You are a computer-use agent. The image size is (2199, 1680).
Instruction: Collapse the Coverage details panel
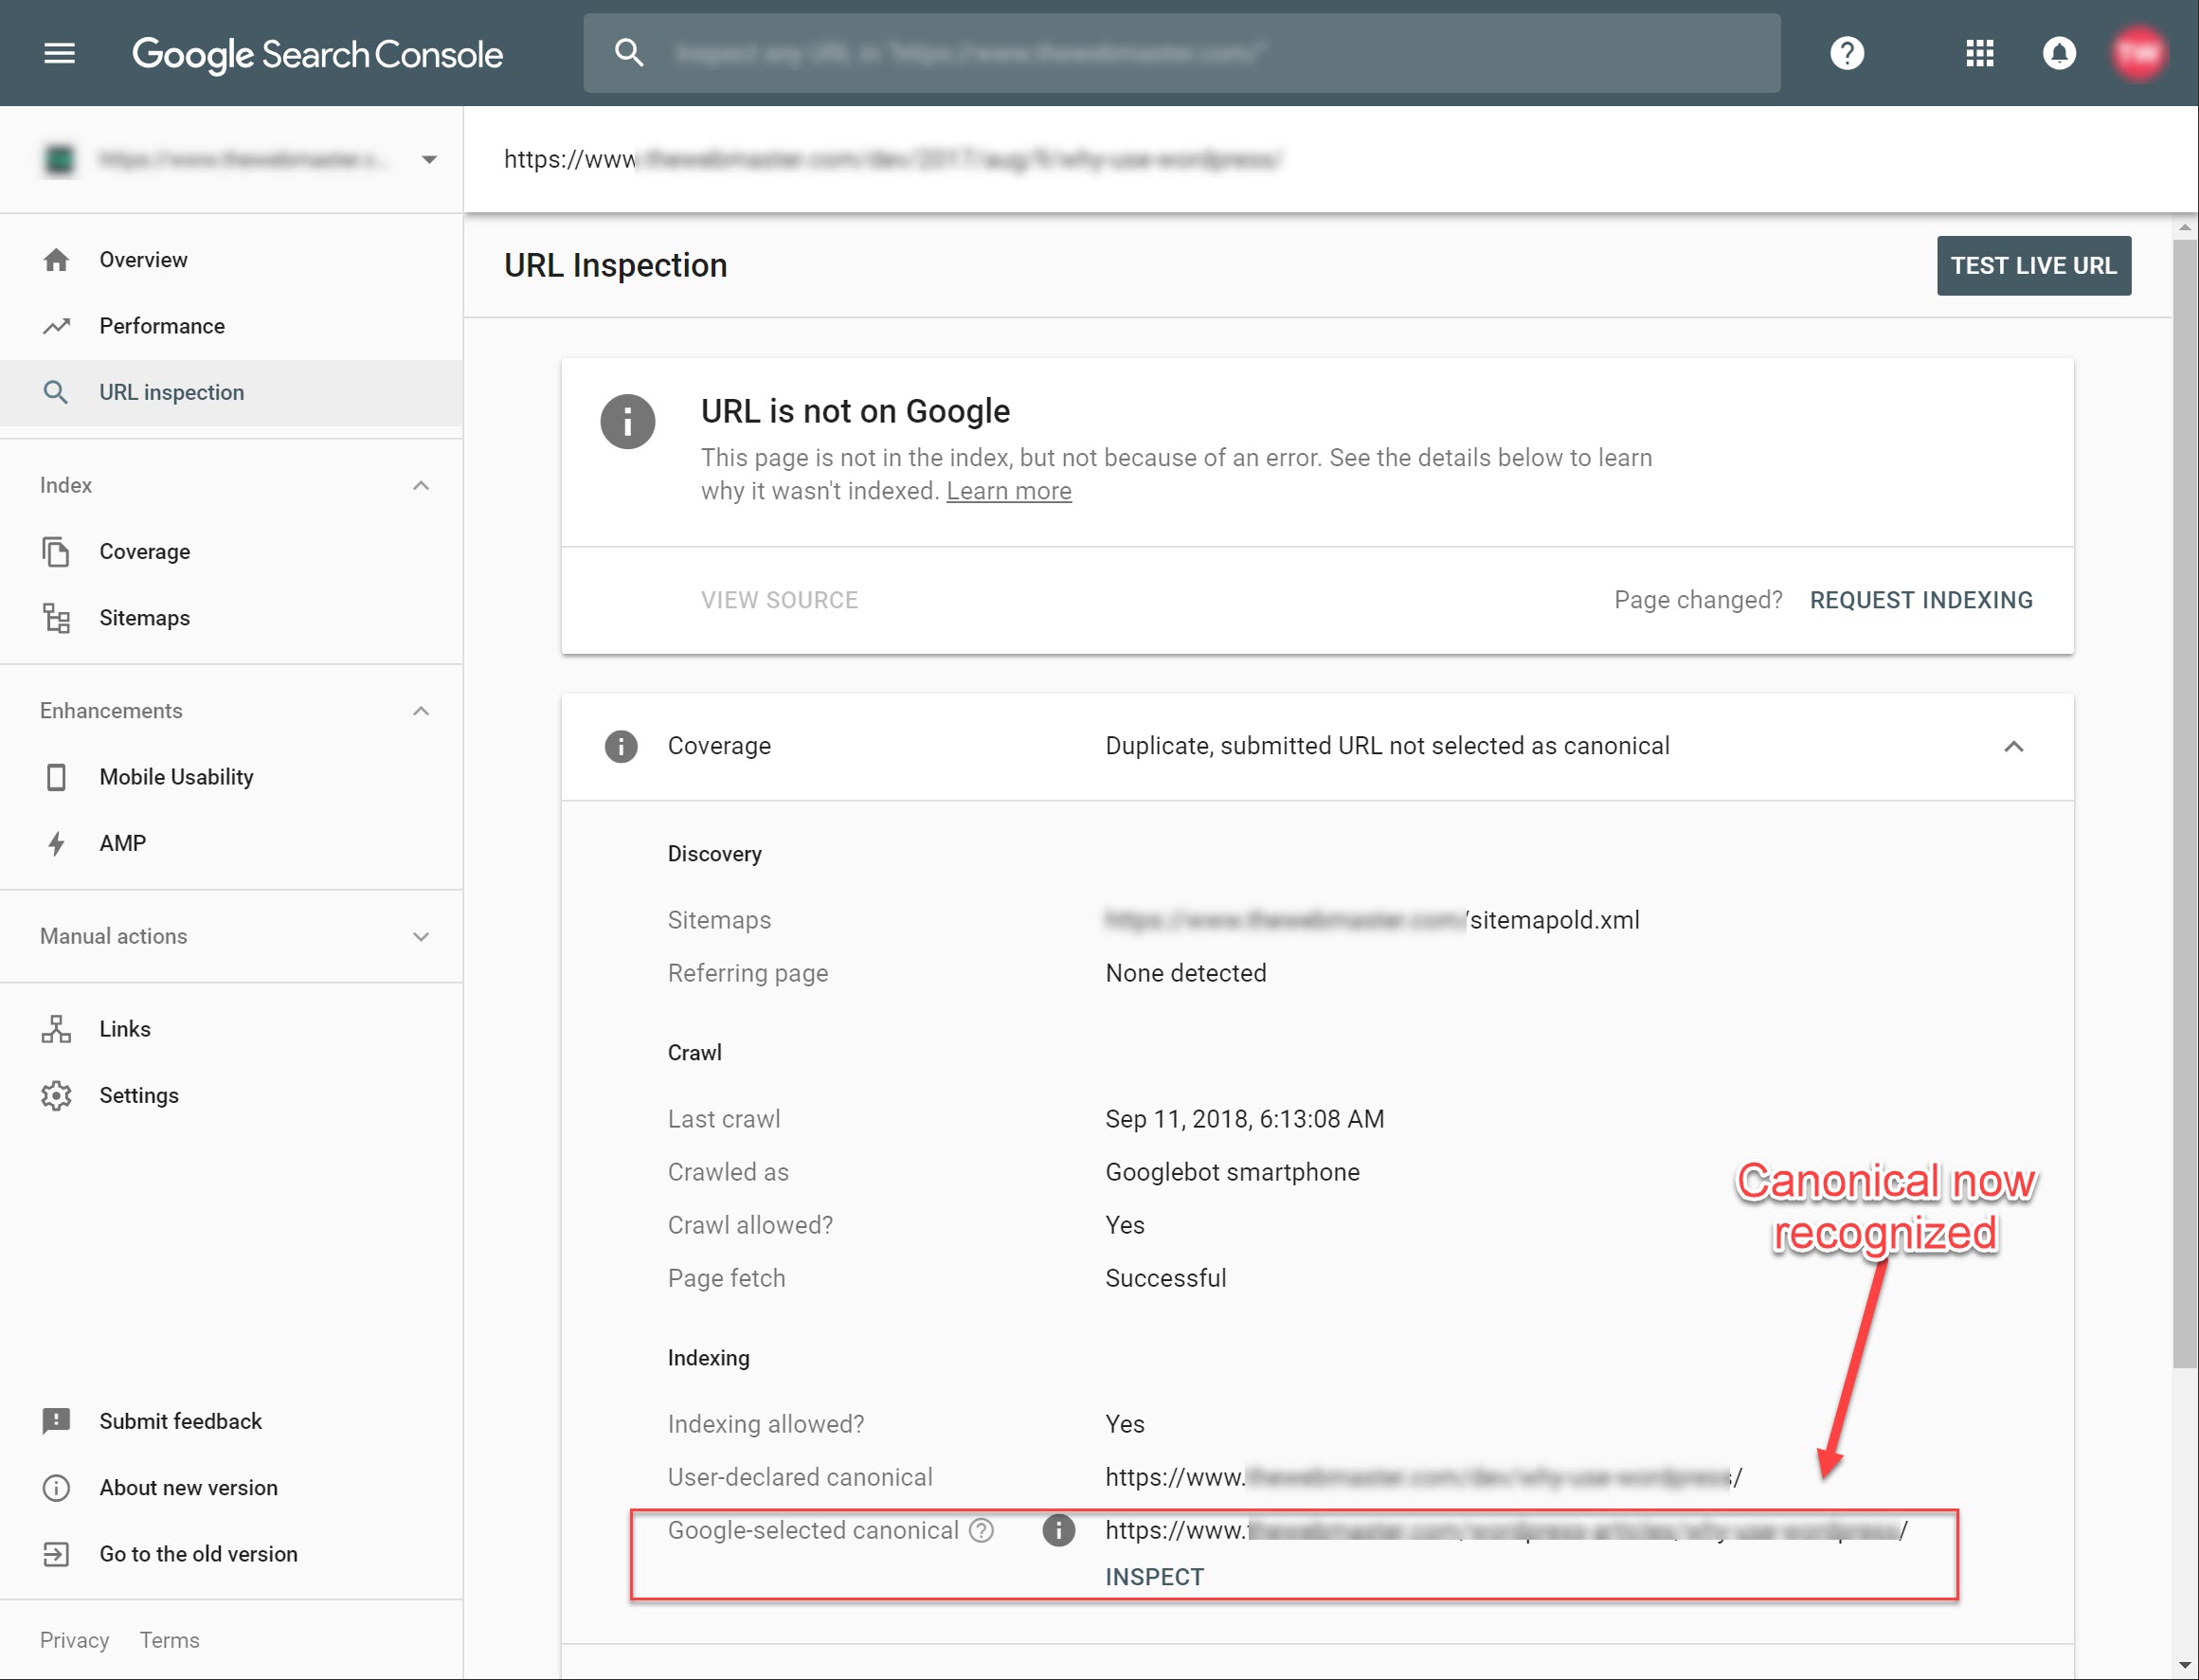(x=2014, y=746)
